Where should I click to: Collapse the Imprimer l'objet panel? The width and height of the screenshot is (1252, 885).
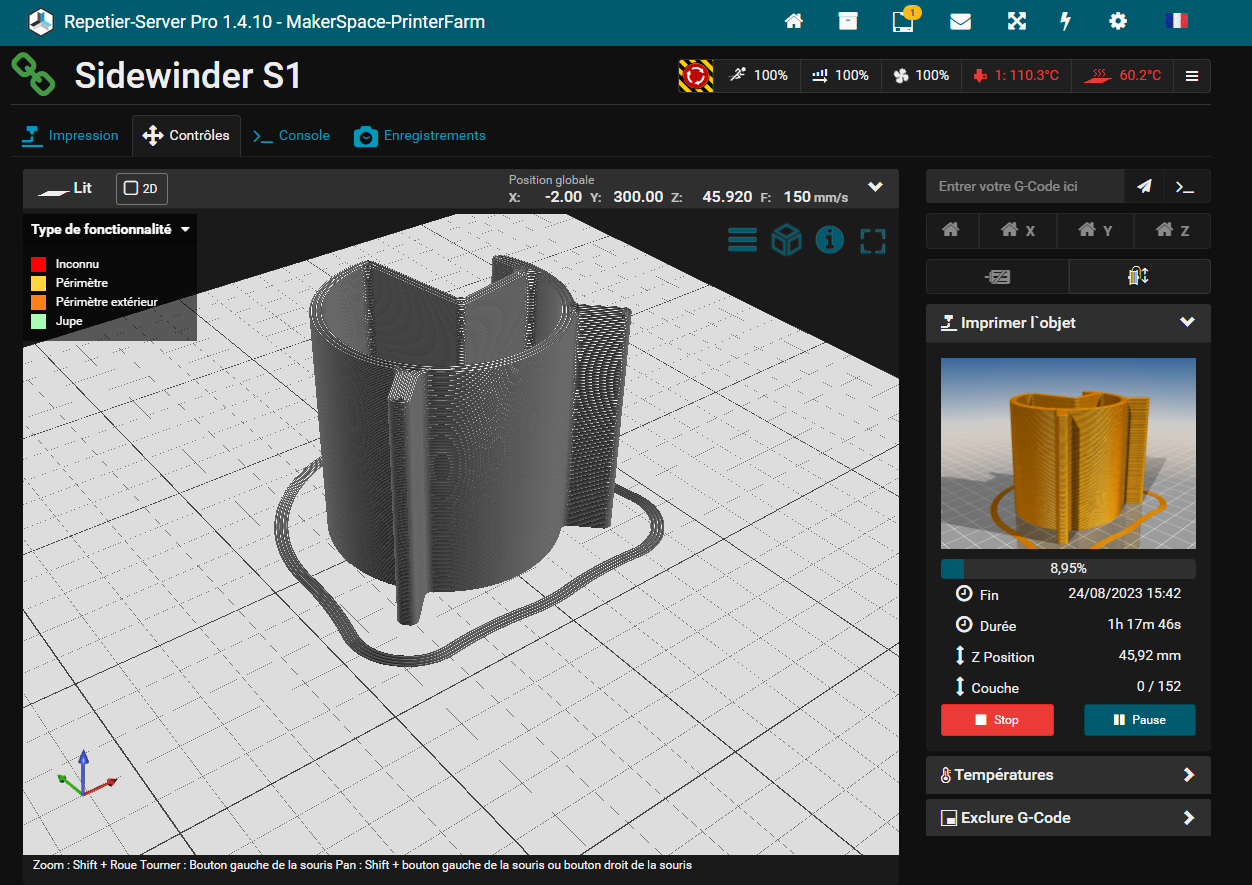(x=1186, y=322)
